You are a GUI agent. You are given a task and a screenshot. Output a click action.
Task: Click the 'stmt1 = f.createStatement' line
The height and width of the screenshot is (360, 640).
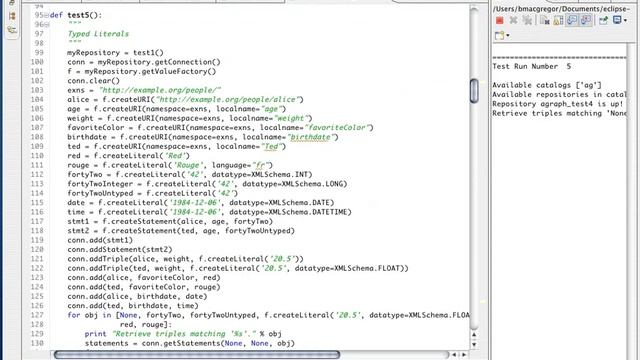pyautogui.click(x=170, y=222)
